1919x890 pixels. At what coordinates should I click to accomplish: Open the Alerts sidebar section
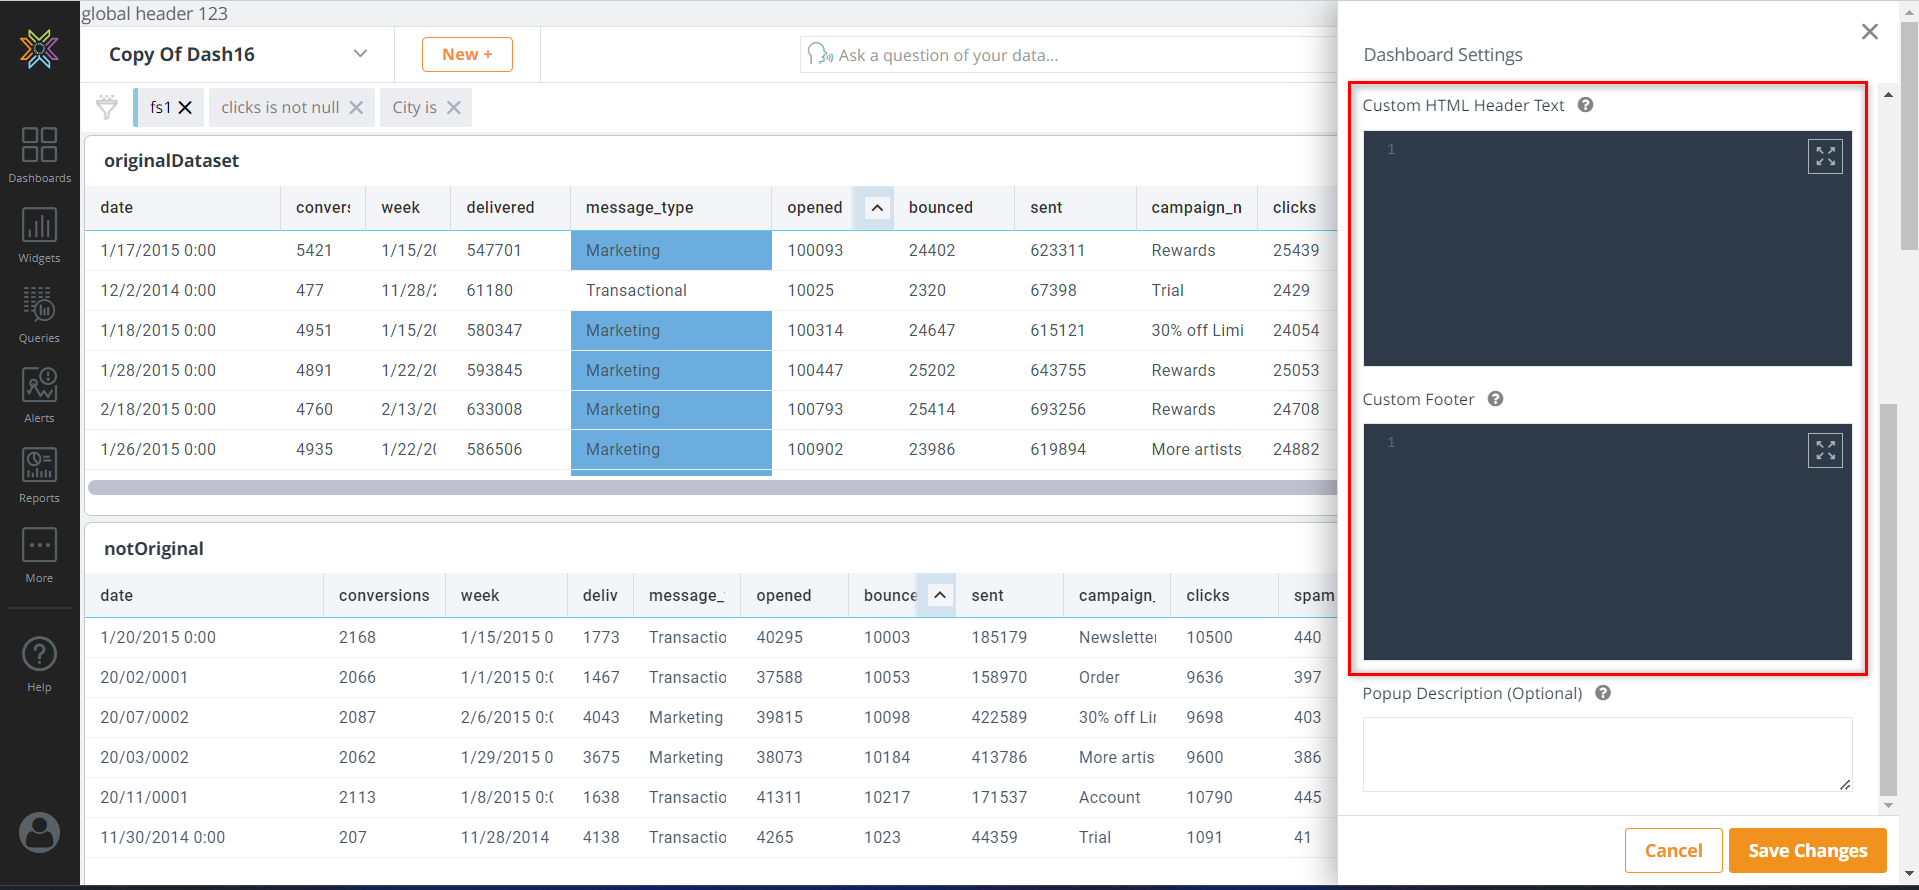click(39, 394)
